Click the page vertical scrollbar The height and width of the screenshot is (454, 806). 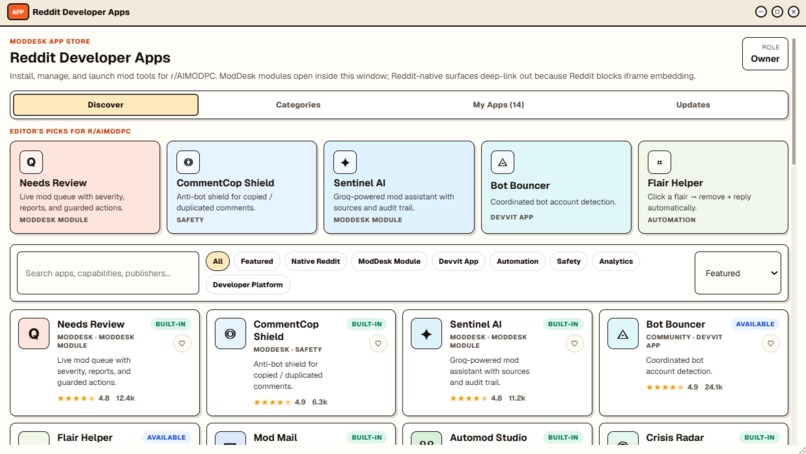pos(794,103)
